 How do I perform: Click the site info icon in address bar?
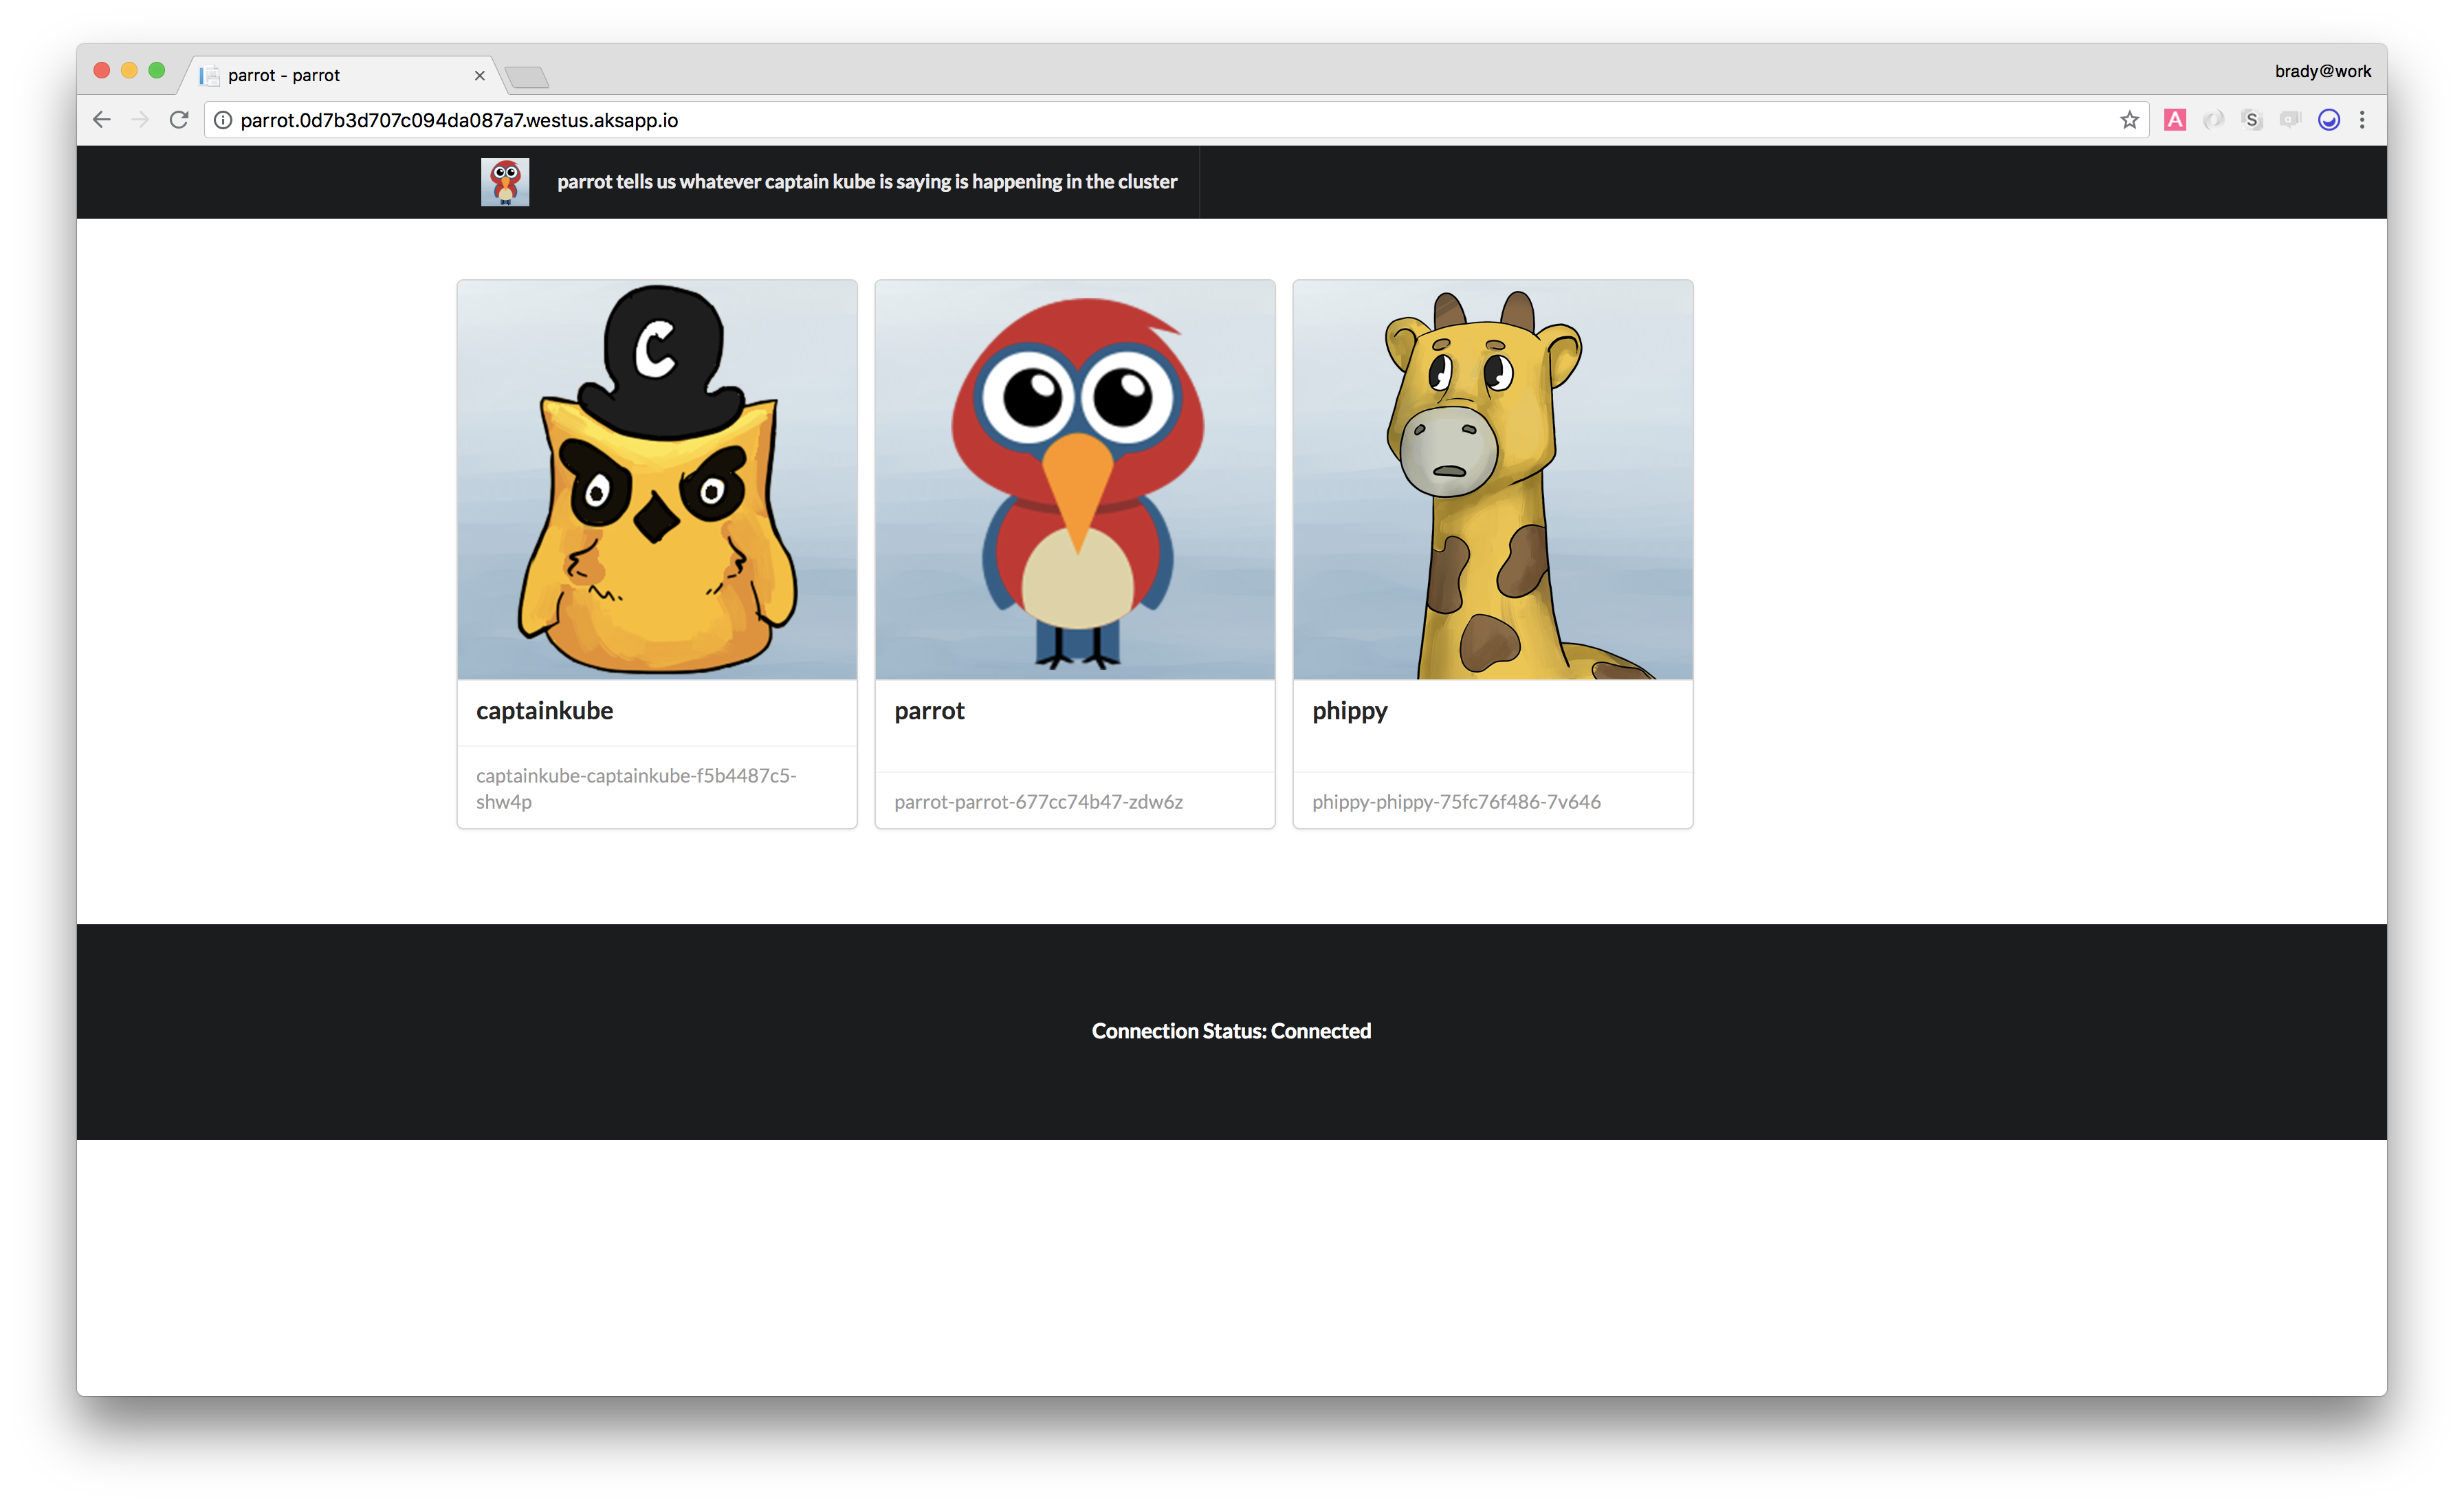coord(223,120)
